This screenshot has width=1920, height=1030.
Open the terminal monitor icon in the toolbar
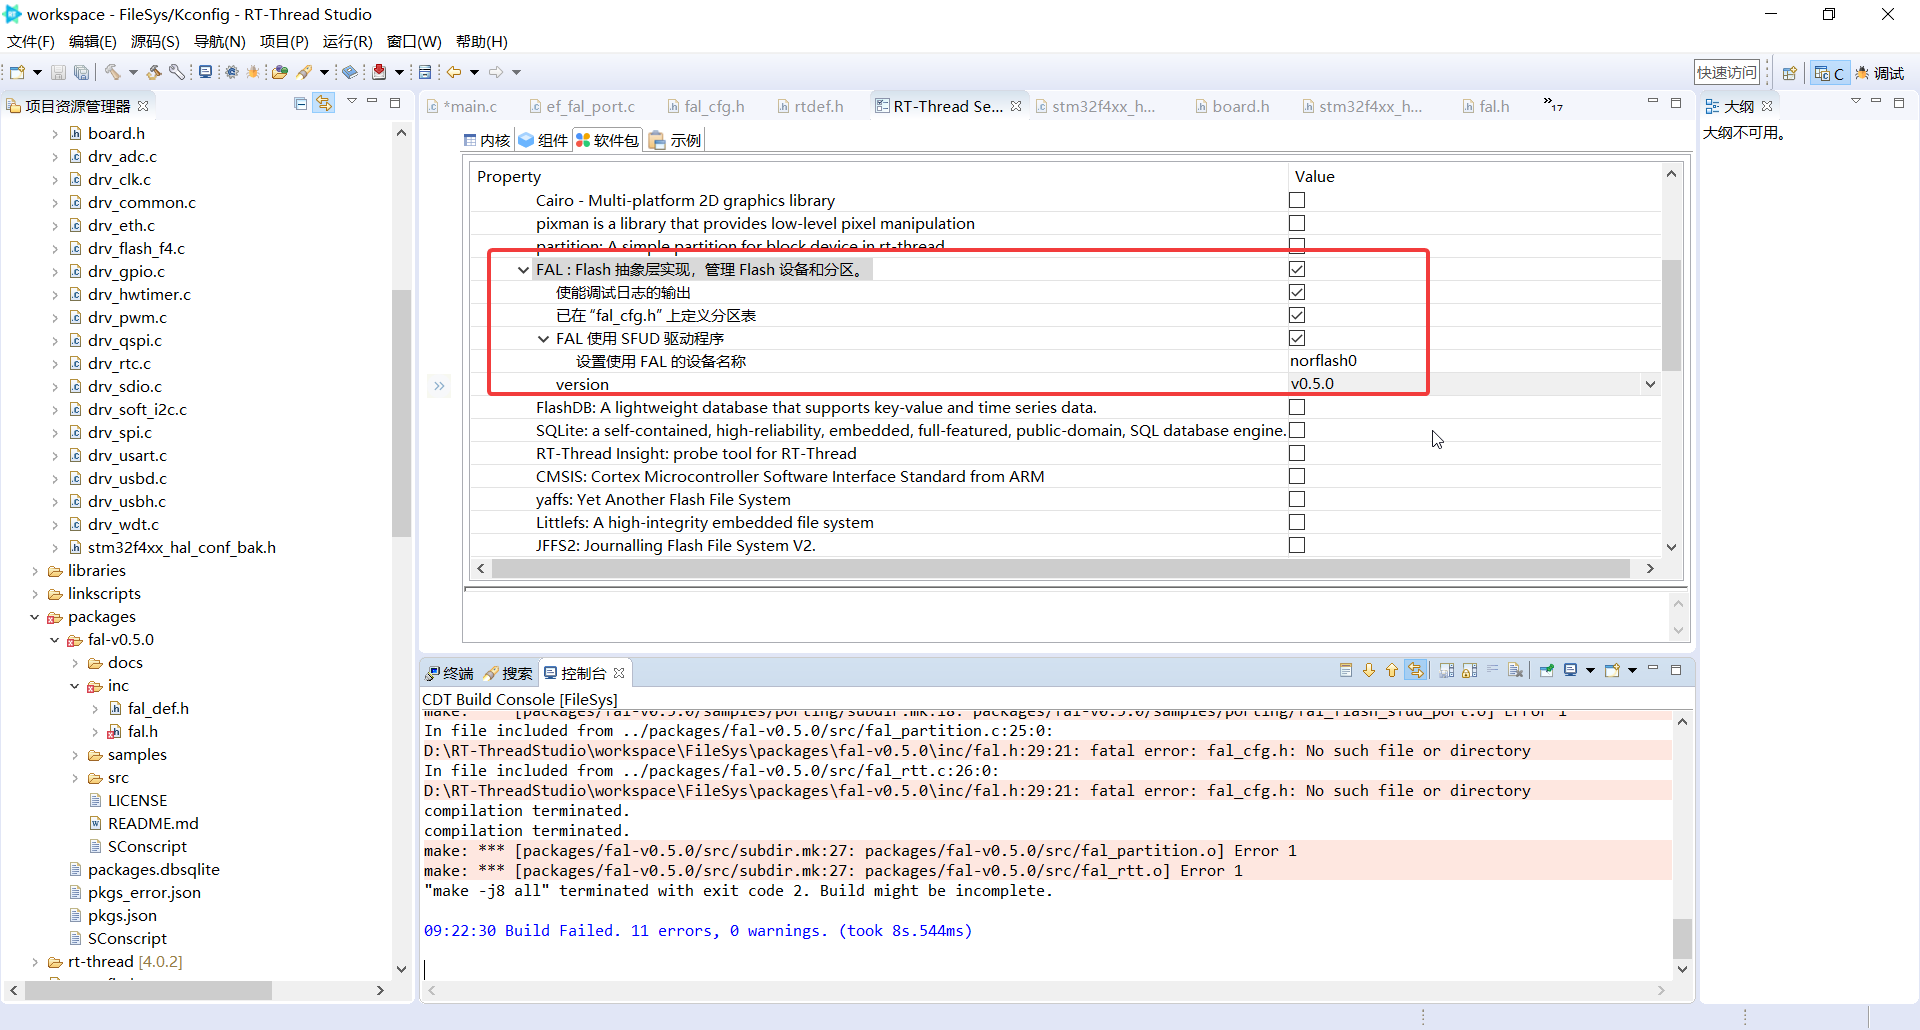(205, 72)
